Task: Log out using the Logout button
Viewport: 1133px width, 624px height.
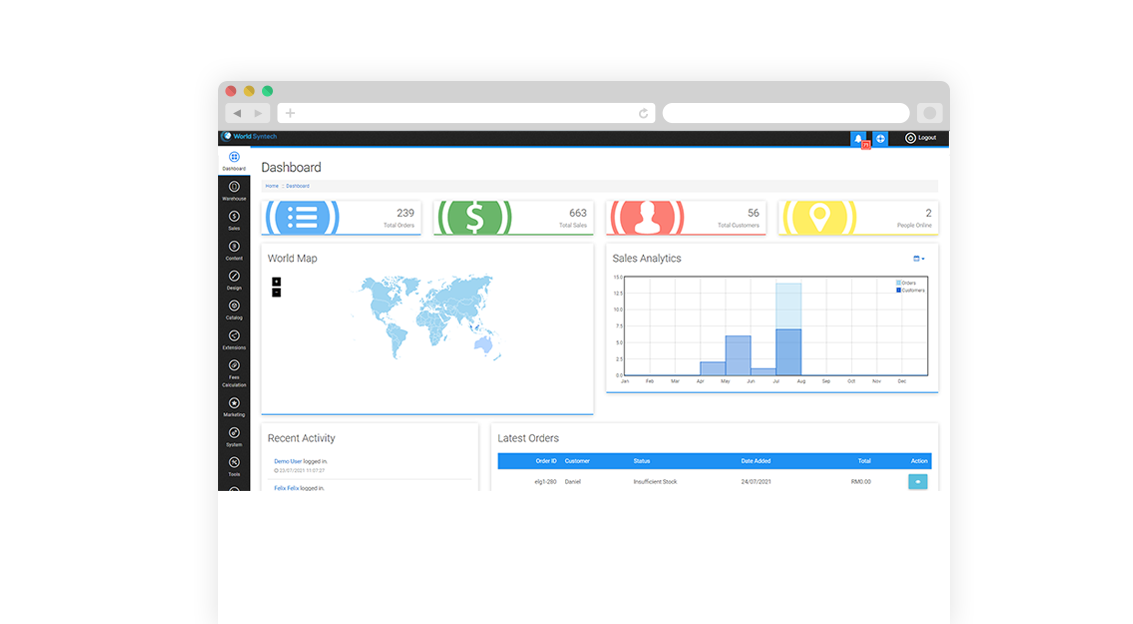Action: coord(921,138)
